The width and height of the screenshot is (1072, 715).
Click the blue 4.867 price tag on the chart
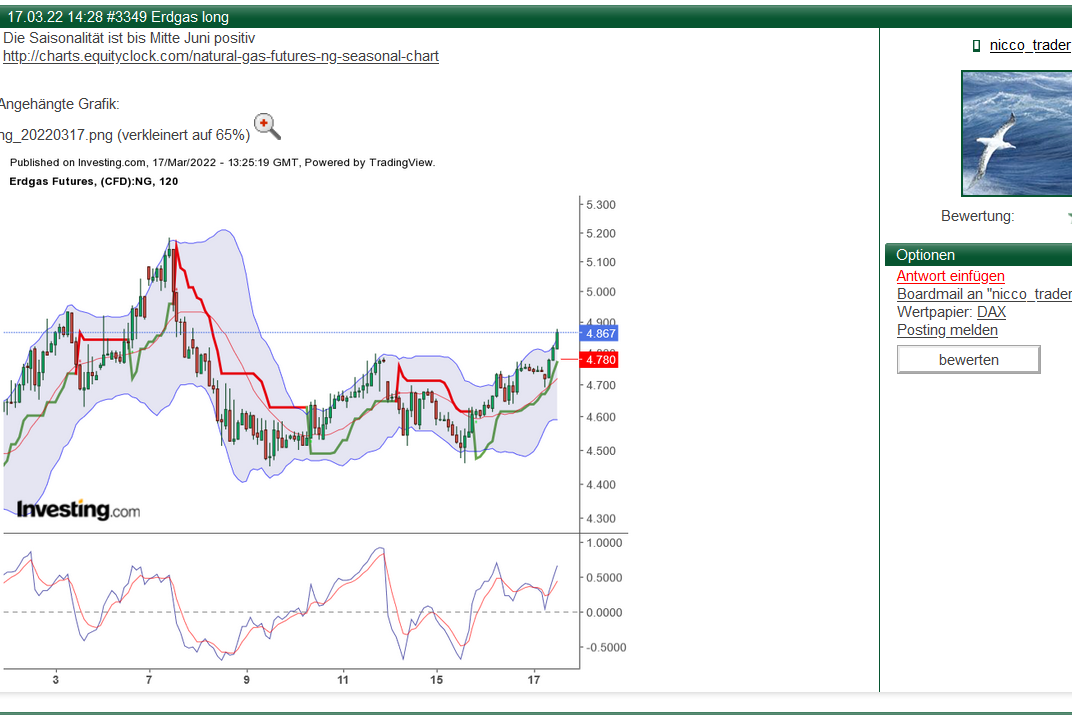(x=598, y=333)
